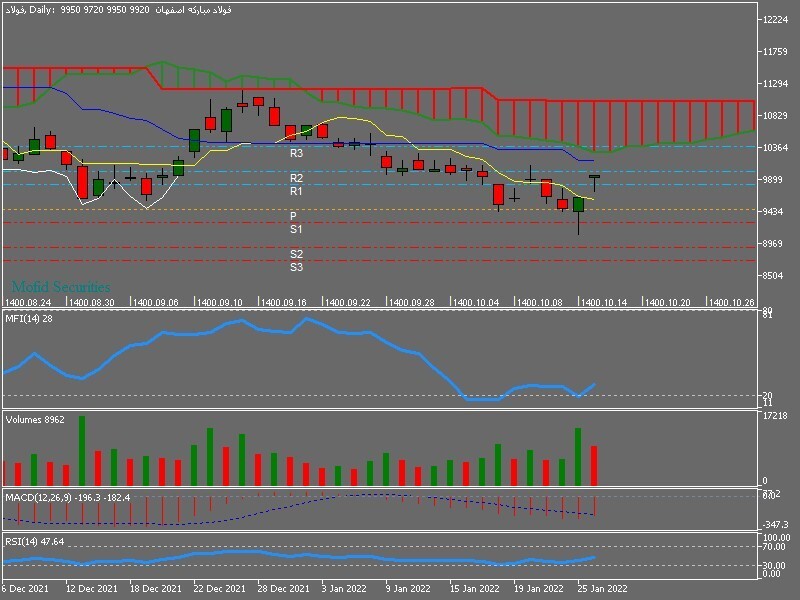
Task: Click the S1 support level label
Action: pyautogui.click(x=296, y=230)
